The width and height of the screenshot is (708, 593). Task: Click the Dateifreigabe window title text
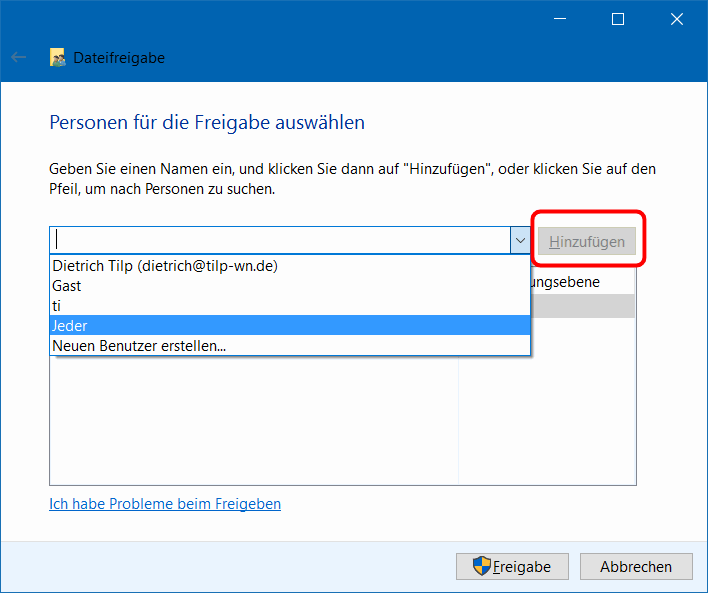[119, 58]
